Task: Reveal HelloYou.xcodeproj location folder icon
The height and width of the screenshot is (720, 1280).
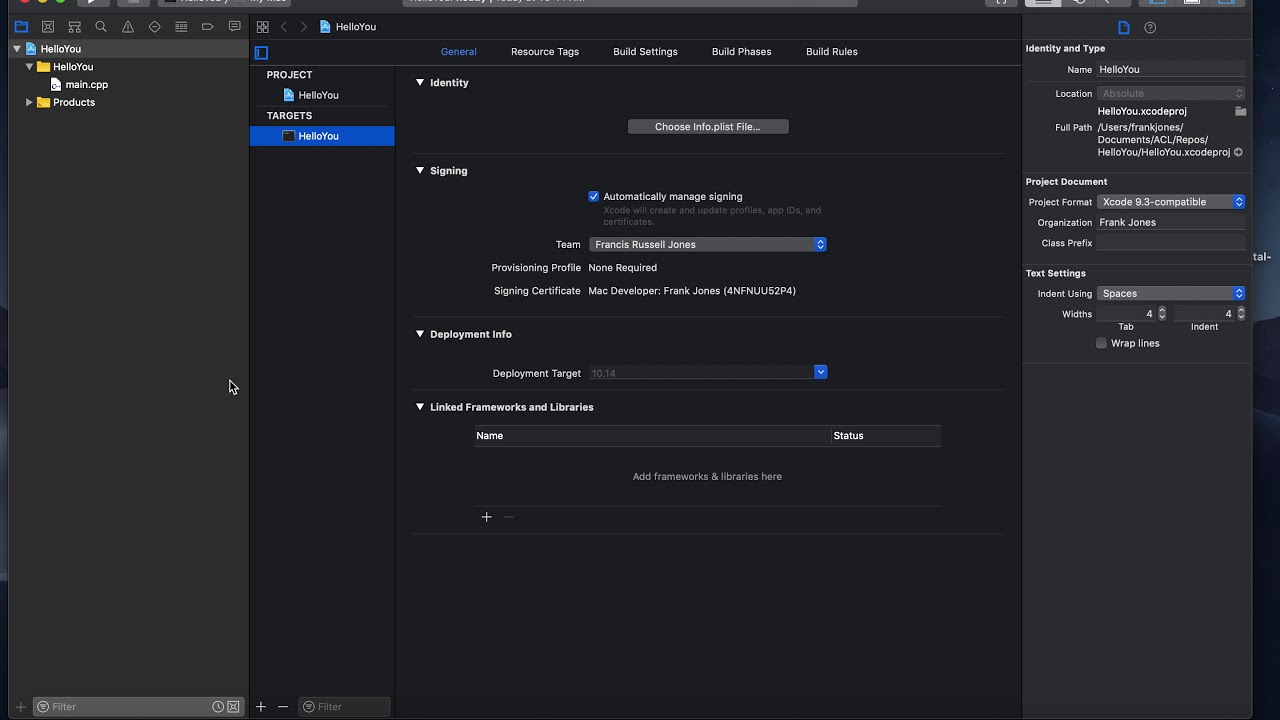Action: tap(1240, 111)
